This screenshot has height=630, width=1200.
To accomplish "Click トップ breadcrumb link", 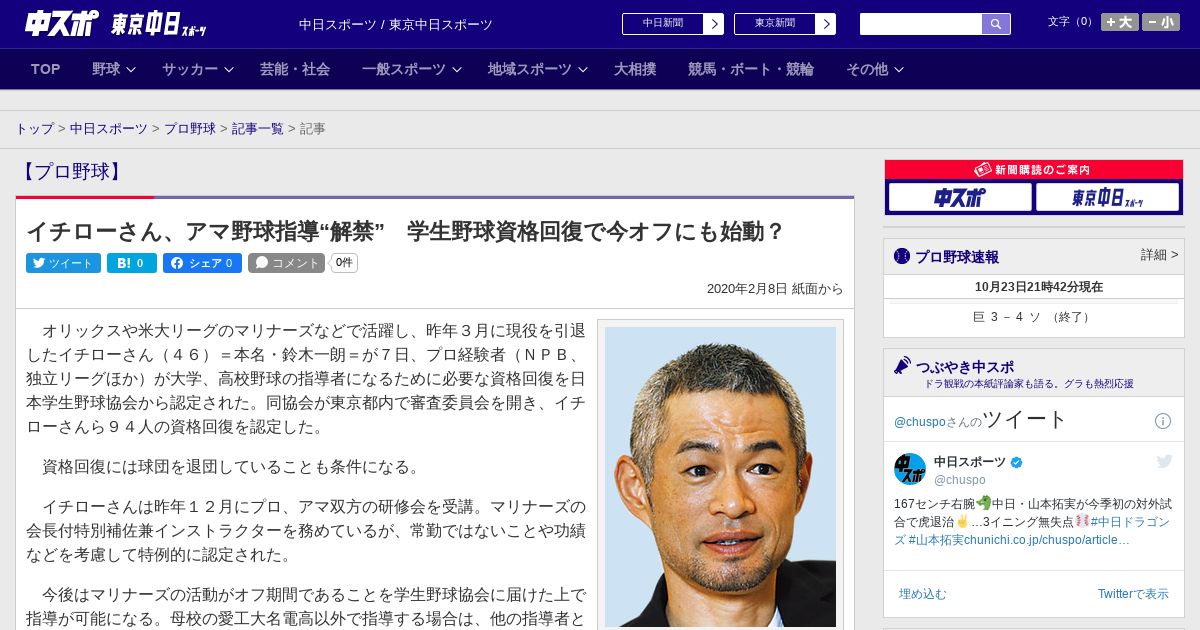I will (35, 129).
